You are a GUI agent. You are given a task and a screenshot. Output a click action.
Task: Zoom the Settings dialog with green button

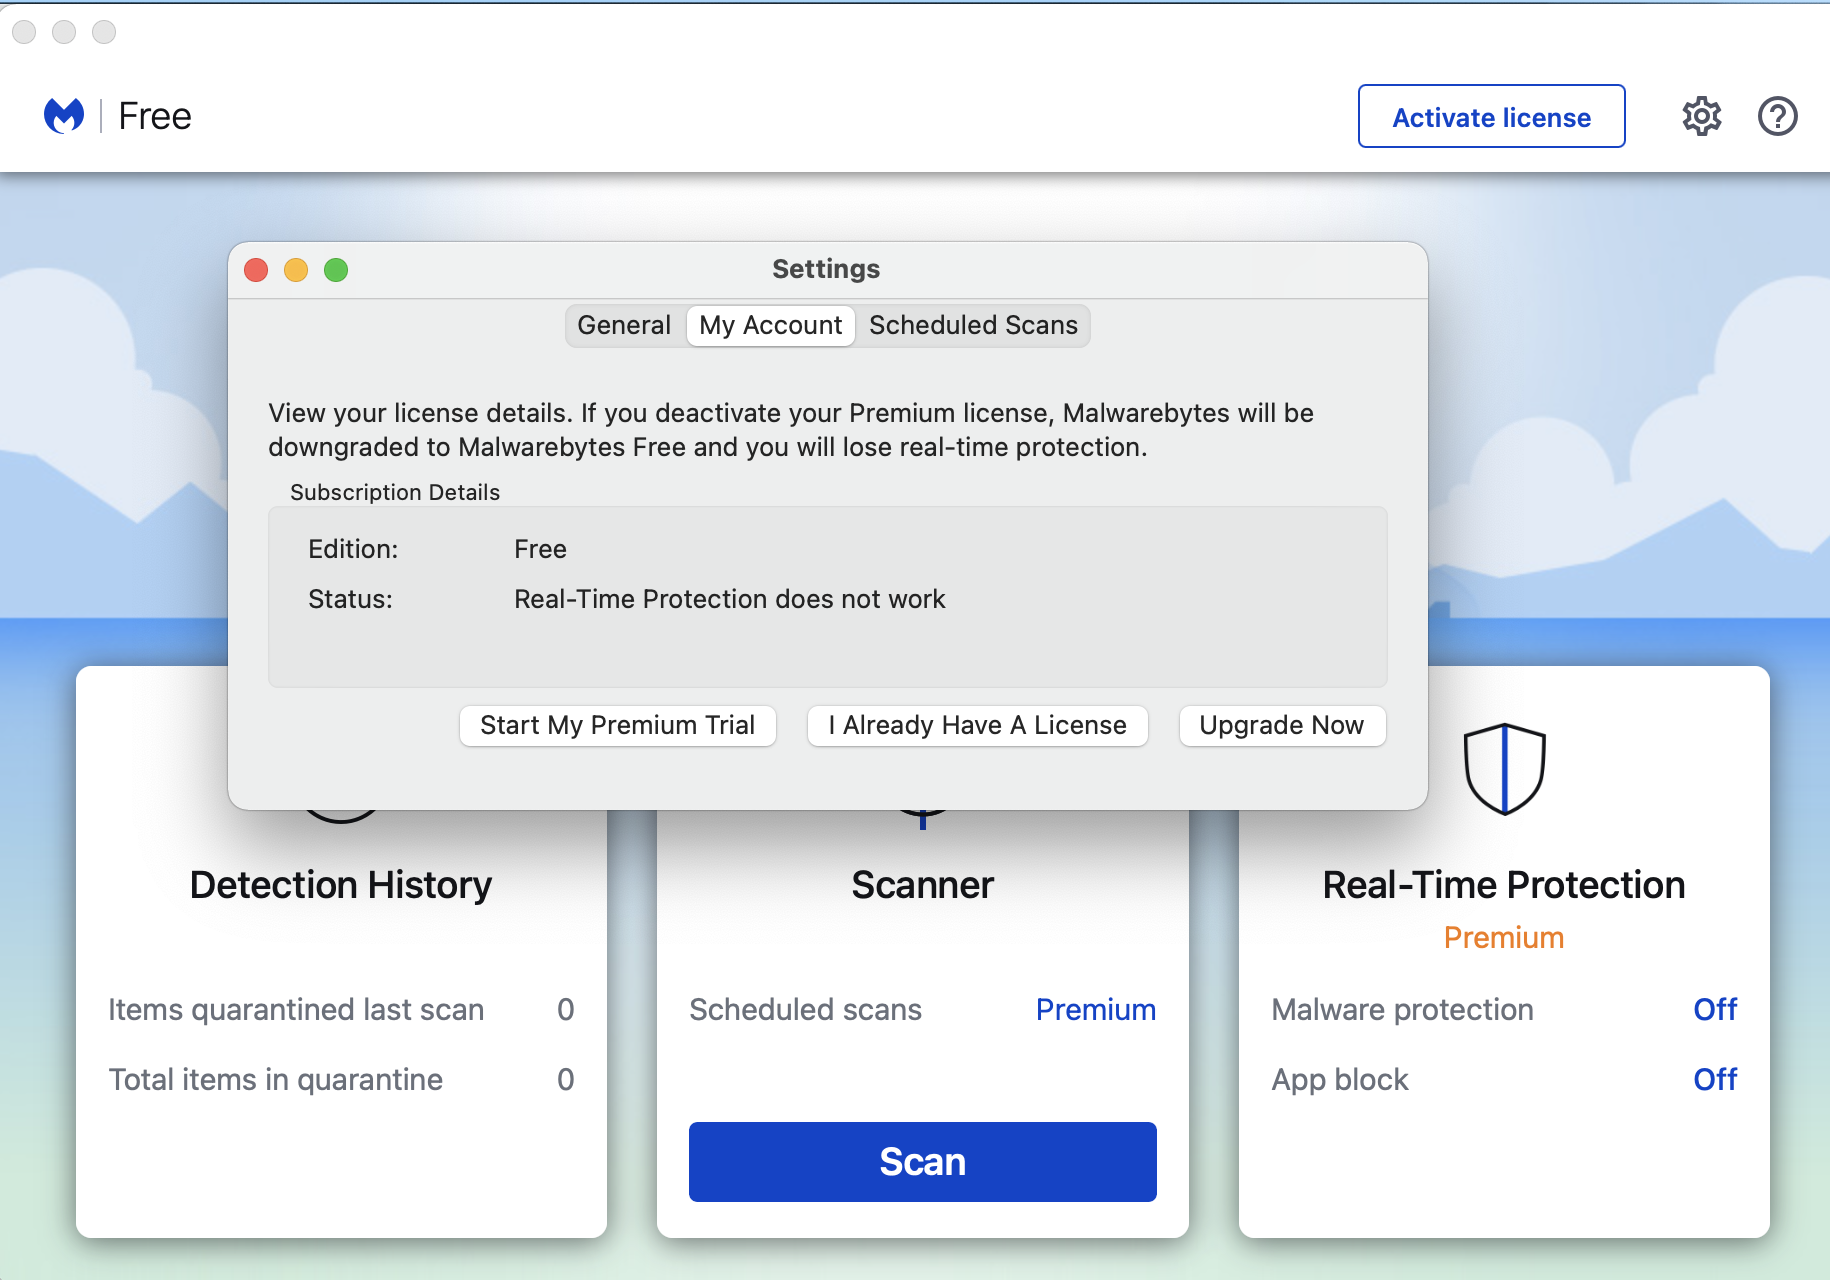336,270
